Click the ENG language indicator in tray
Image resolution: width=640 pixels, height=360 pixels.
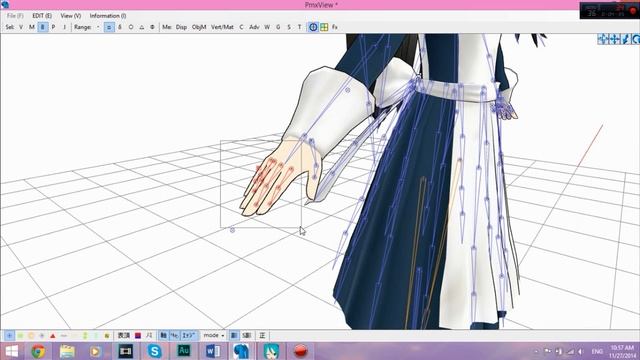click(x=597, y=351)
